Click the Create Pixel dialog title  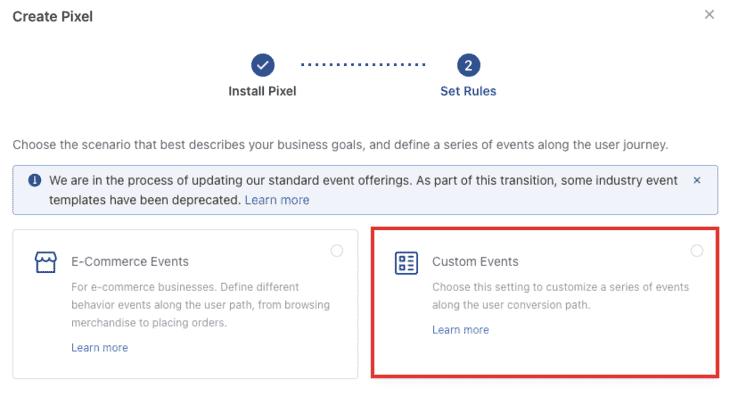pos(53,17)
